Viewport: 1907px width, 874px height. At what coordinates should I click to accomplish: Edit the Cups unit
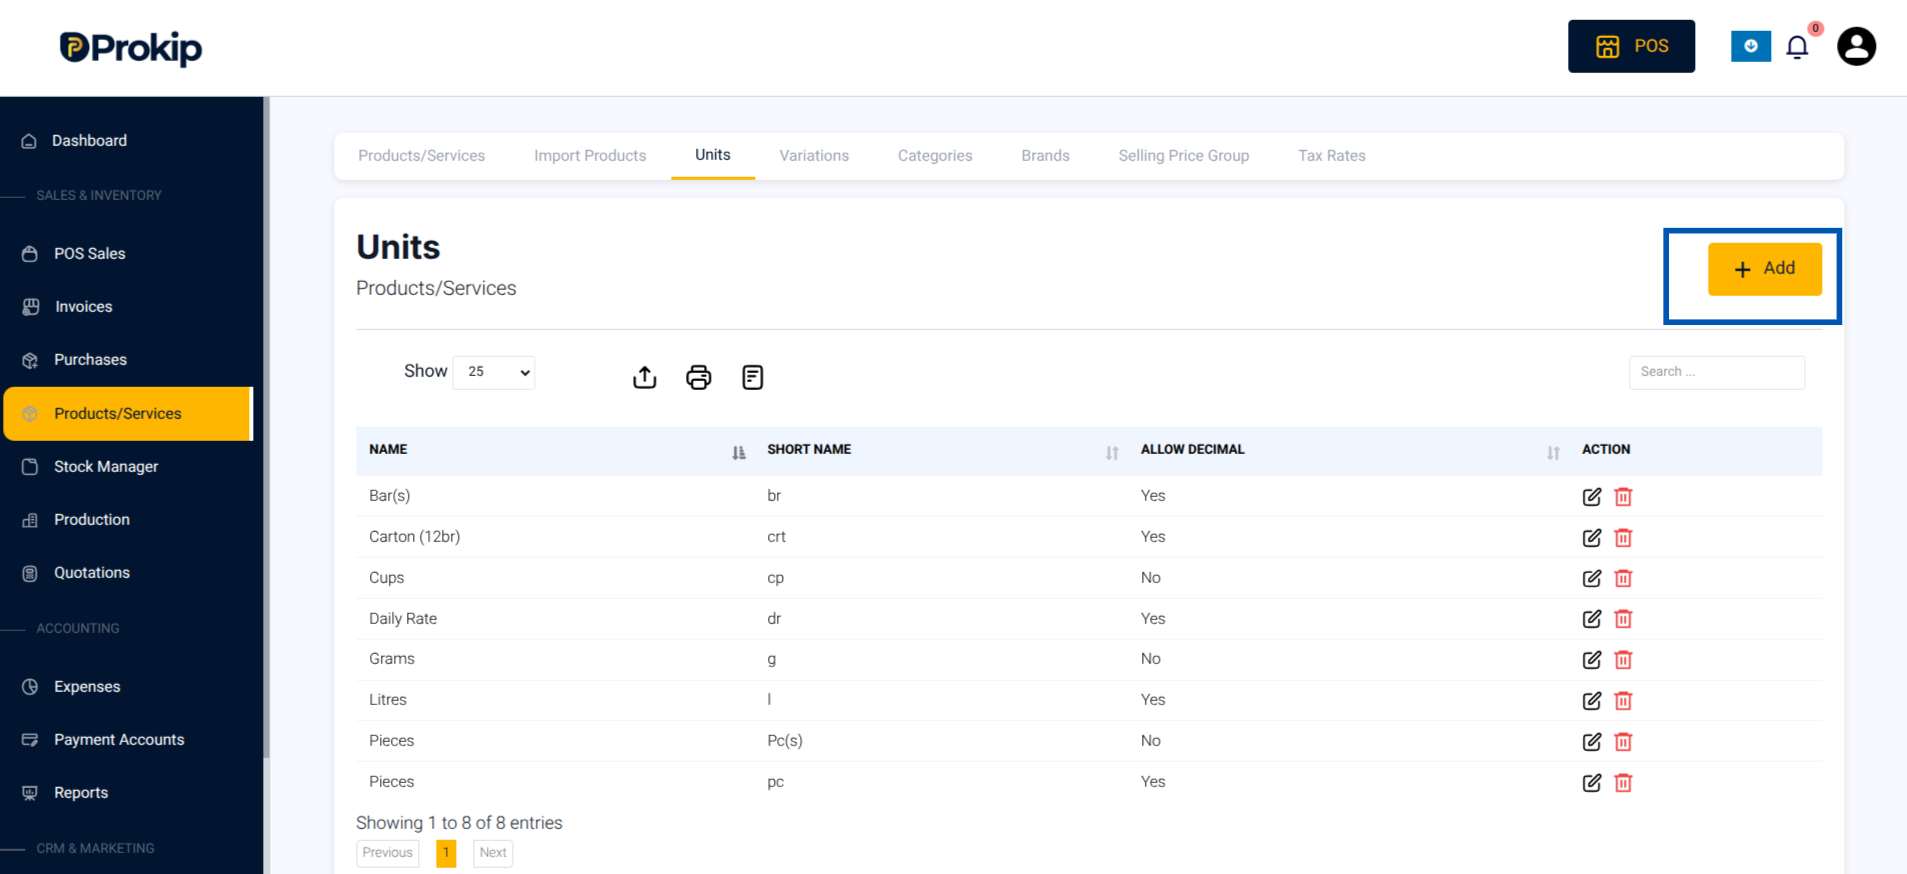[x=1592, y=578]
